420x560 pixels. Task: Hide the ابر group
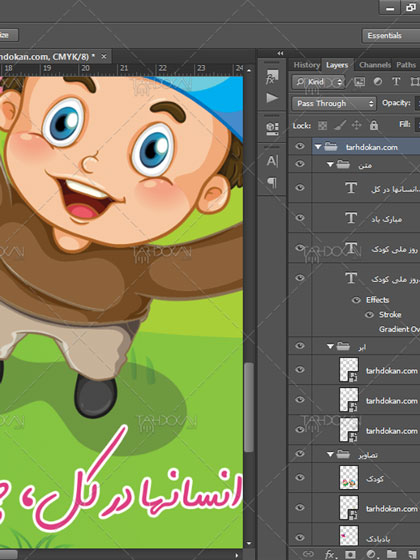point(300,346)
